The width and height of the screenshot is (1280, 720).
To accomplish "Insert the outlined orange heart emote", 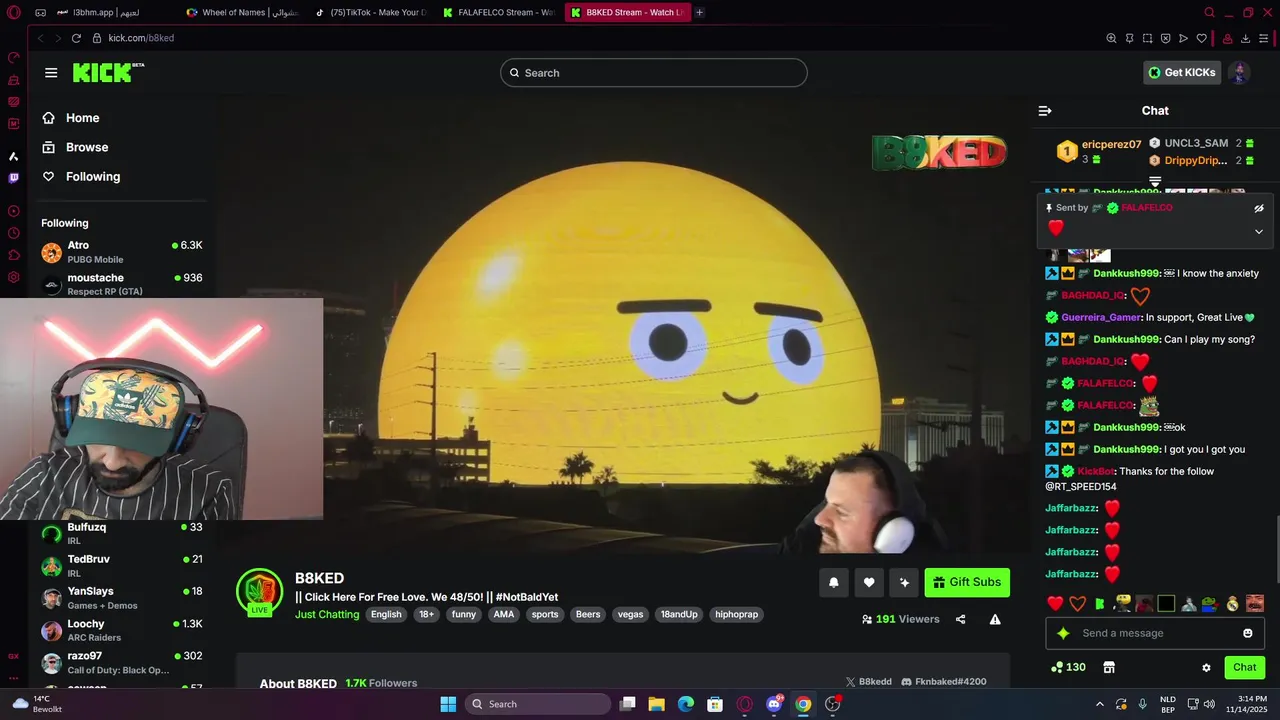I will 1077,603.
